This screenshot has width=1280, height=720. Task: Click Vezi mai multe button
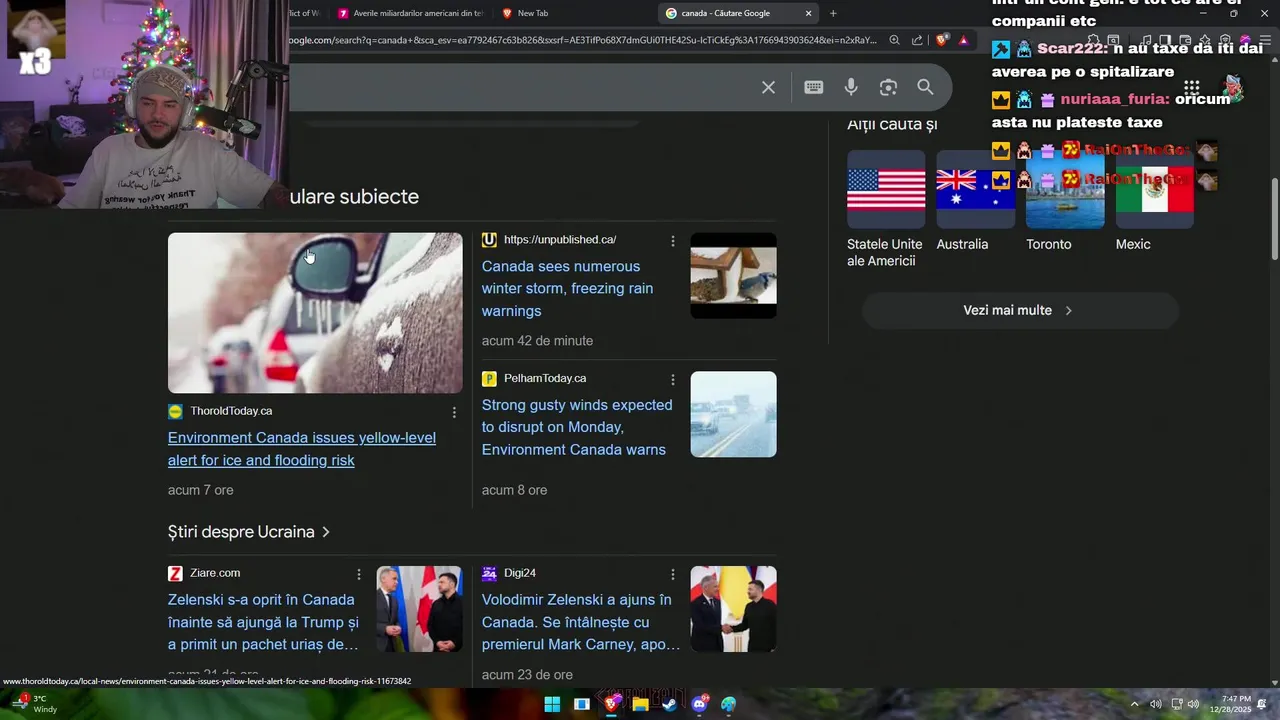[x=1020, y=310]
